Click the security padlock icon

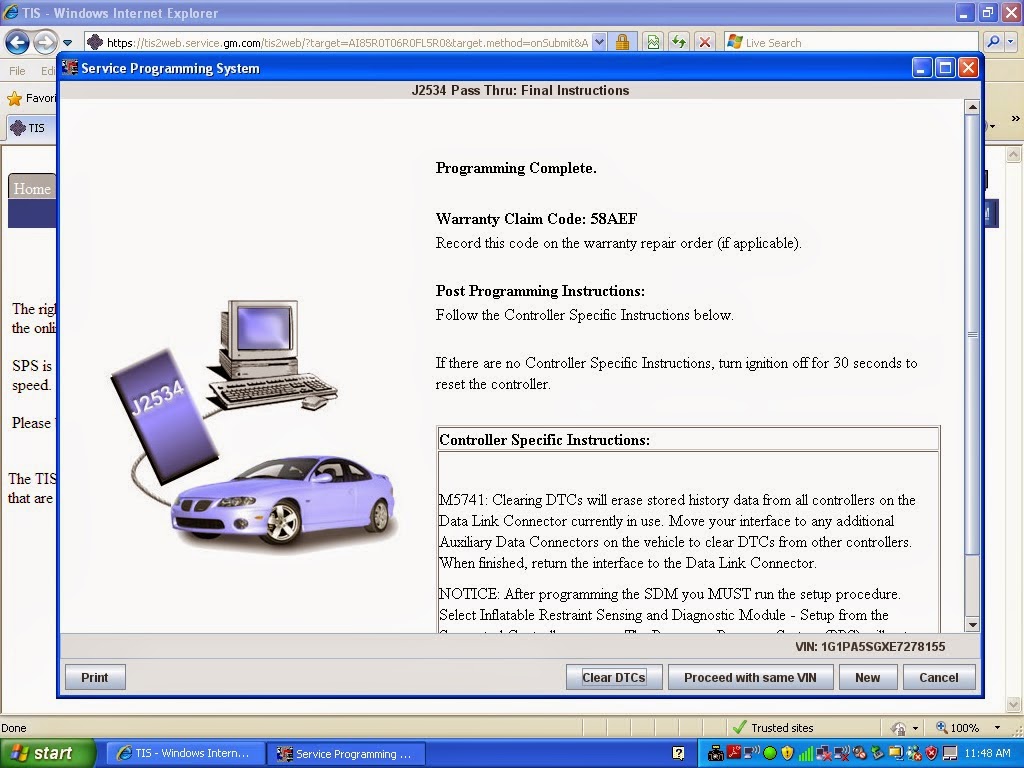(624, 42)
